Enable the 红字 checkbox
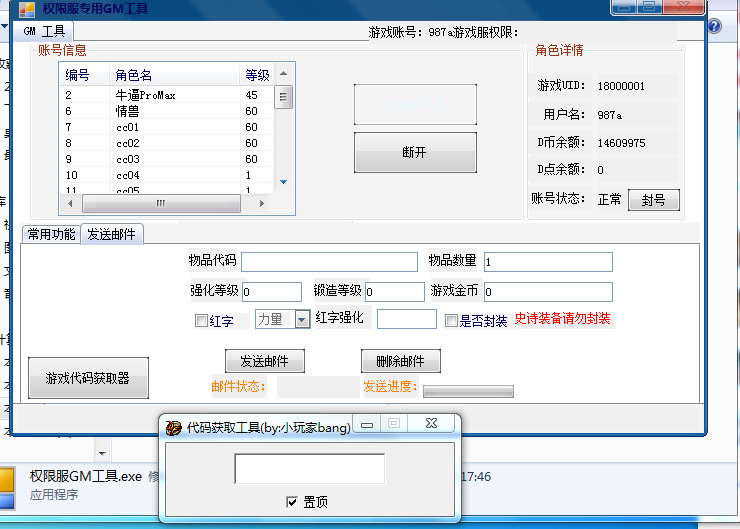The image size is (740, 529). pyautogui.click(x=201, y=321)
